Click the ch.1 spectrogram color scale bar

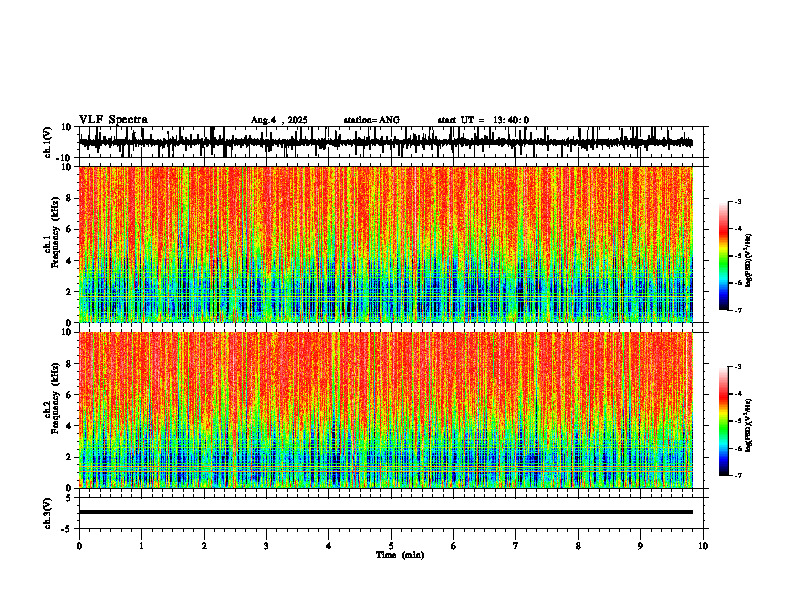click(723, 256)
